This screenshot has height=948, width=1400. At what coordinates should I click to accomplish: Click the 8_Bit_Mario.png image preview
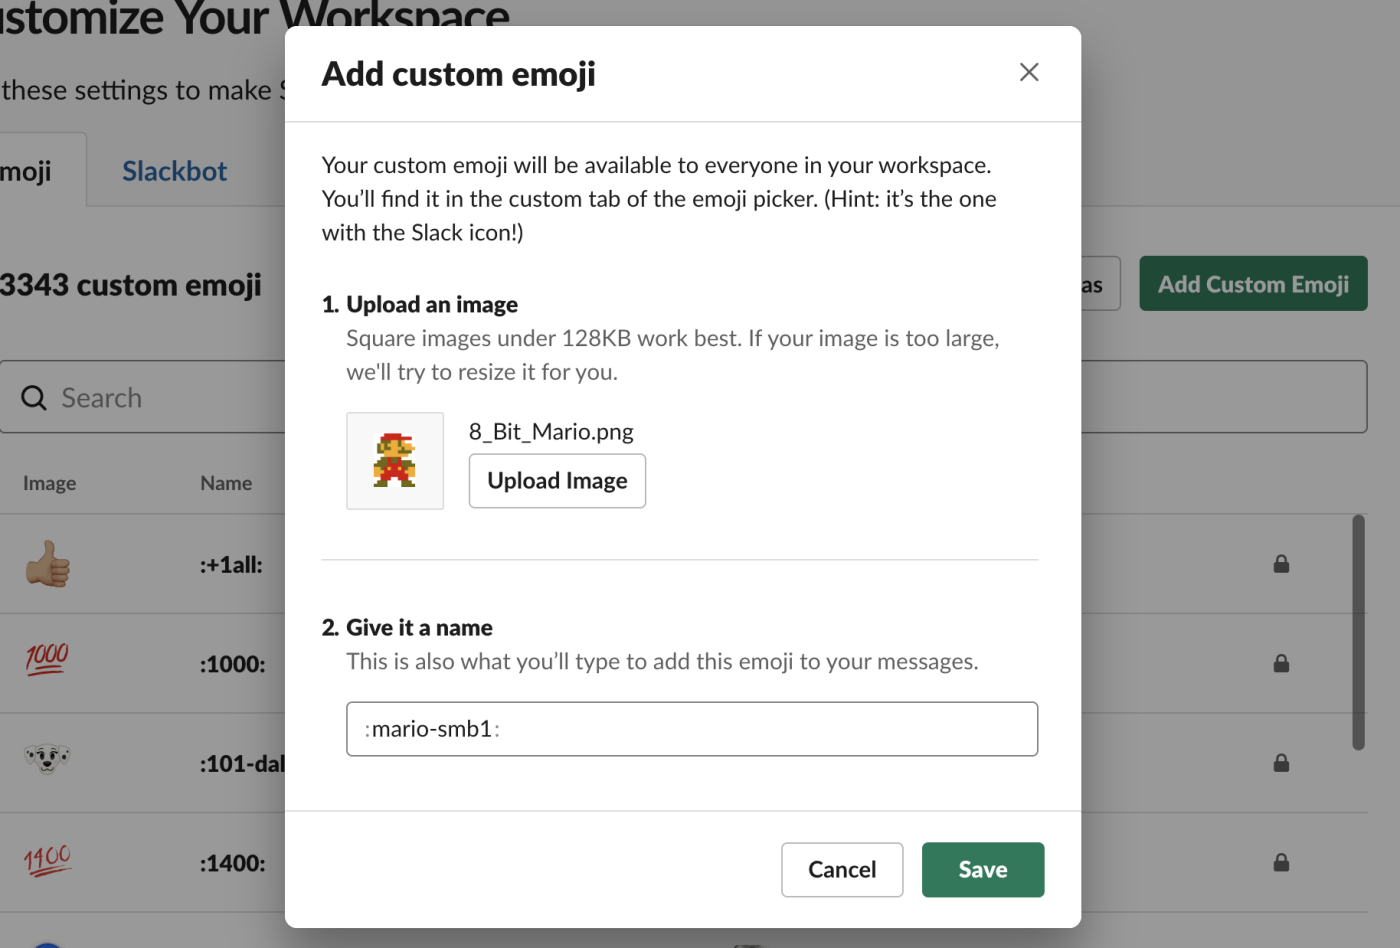point(395,460)
